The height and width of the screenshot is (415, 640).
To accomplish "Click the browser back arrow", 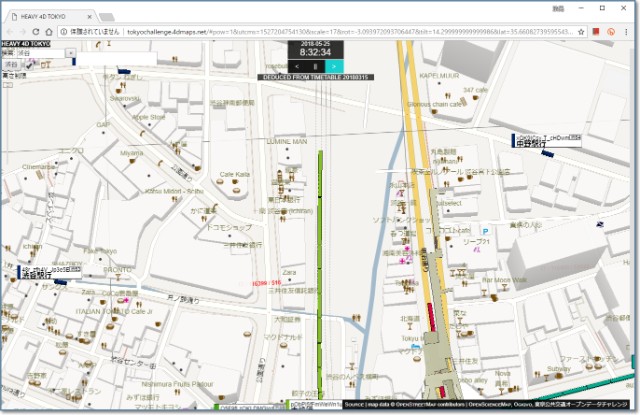I will (11, 32).
